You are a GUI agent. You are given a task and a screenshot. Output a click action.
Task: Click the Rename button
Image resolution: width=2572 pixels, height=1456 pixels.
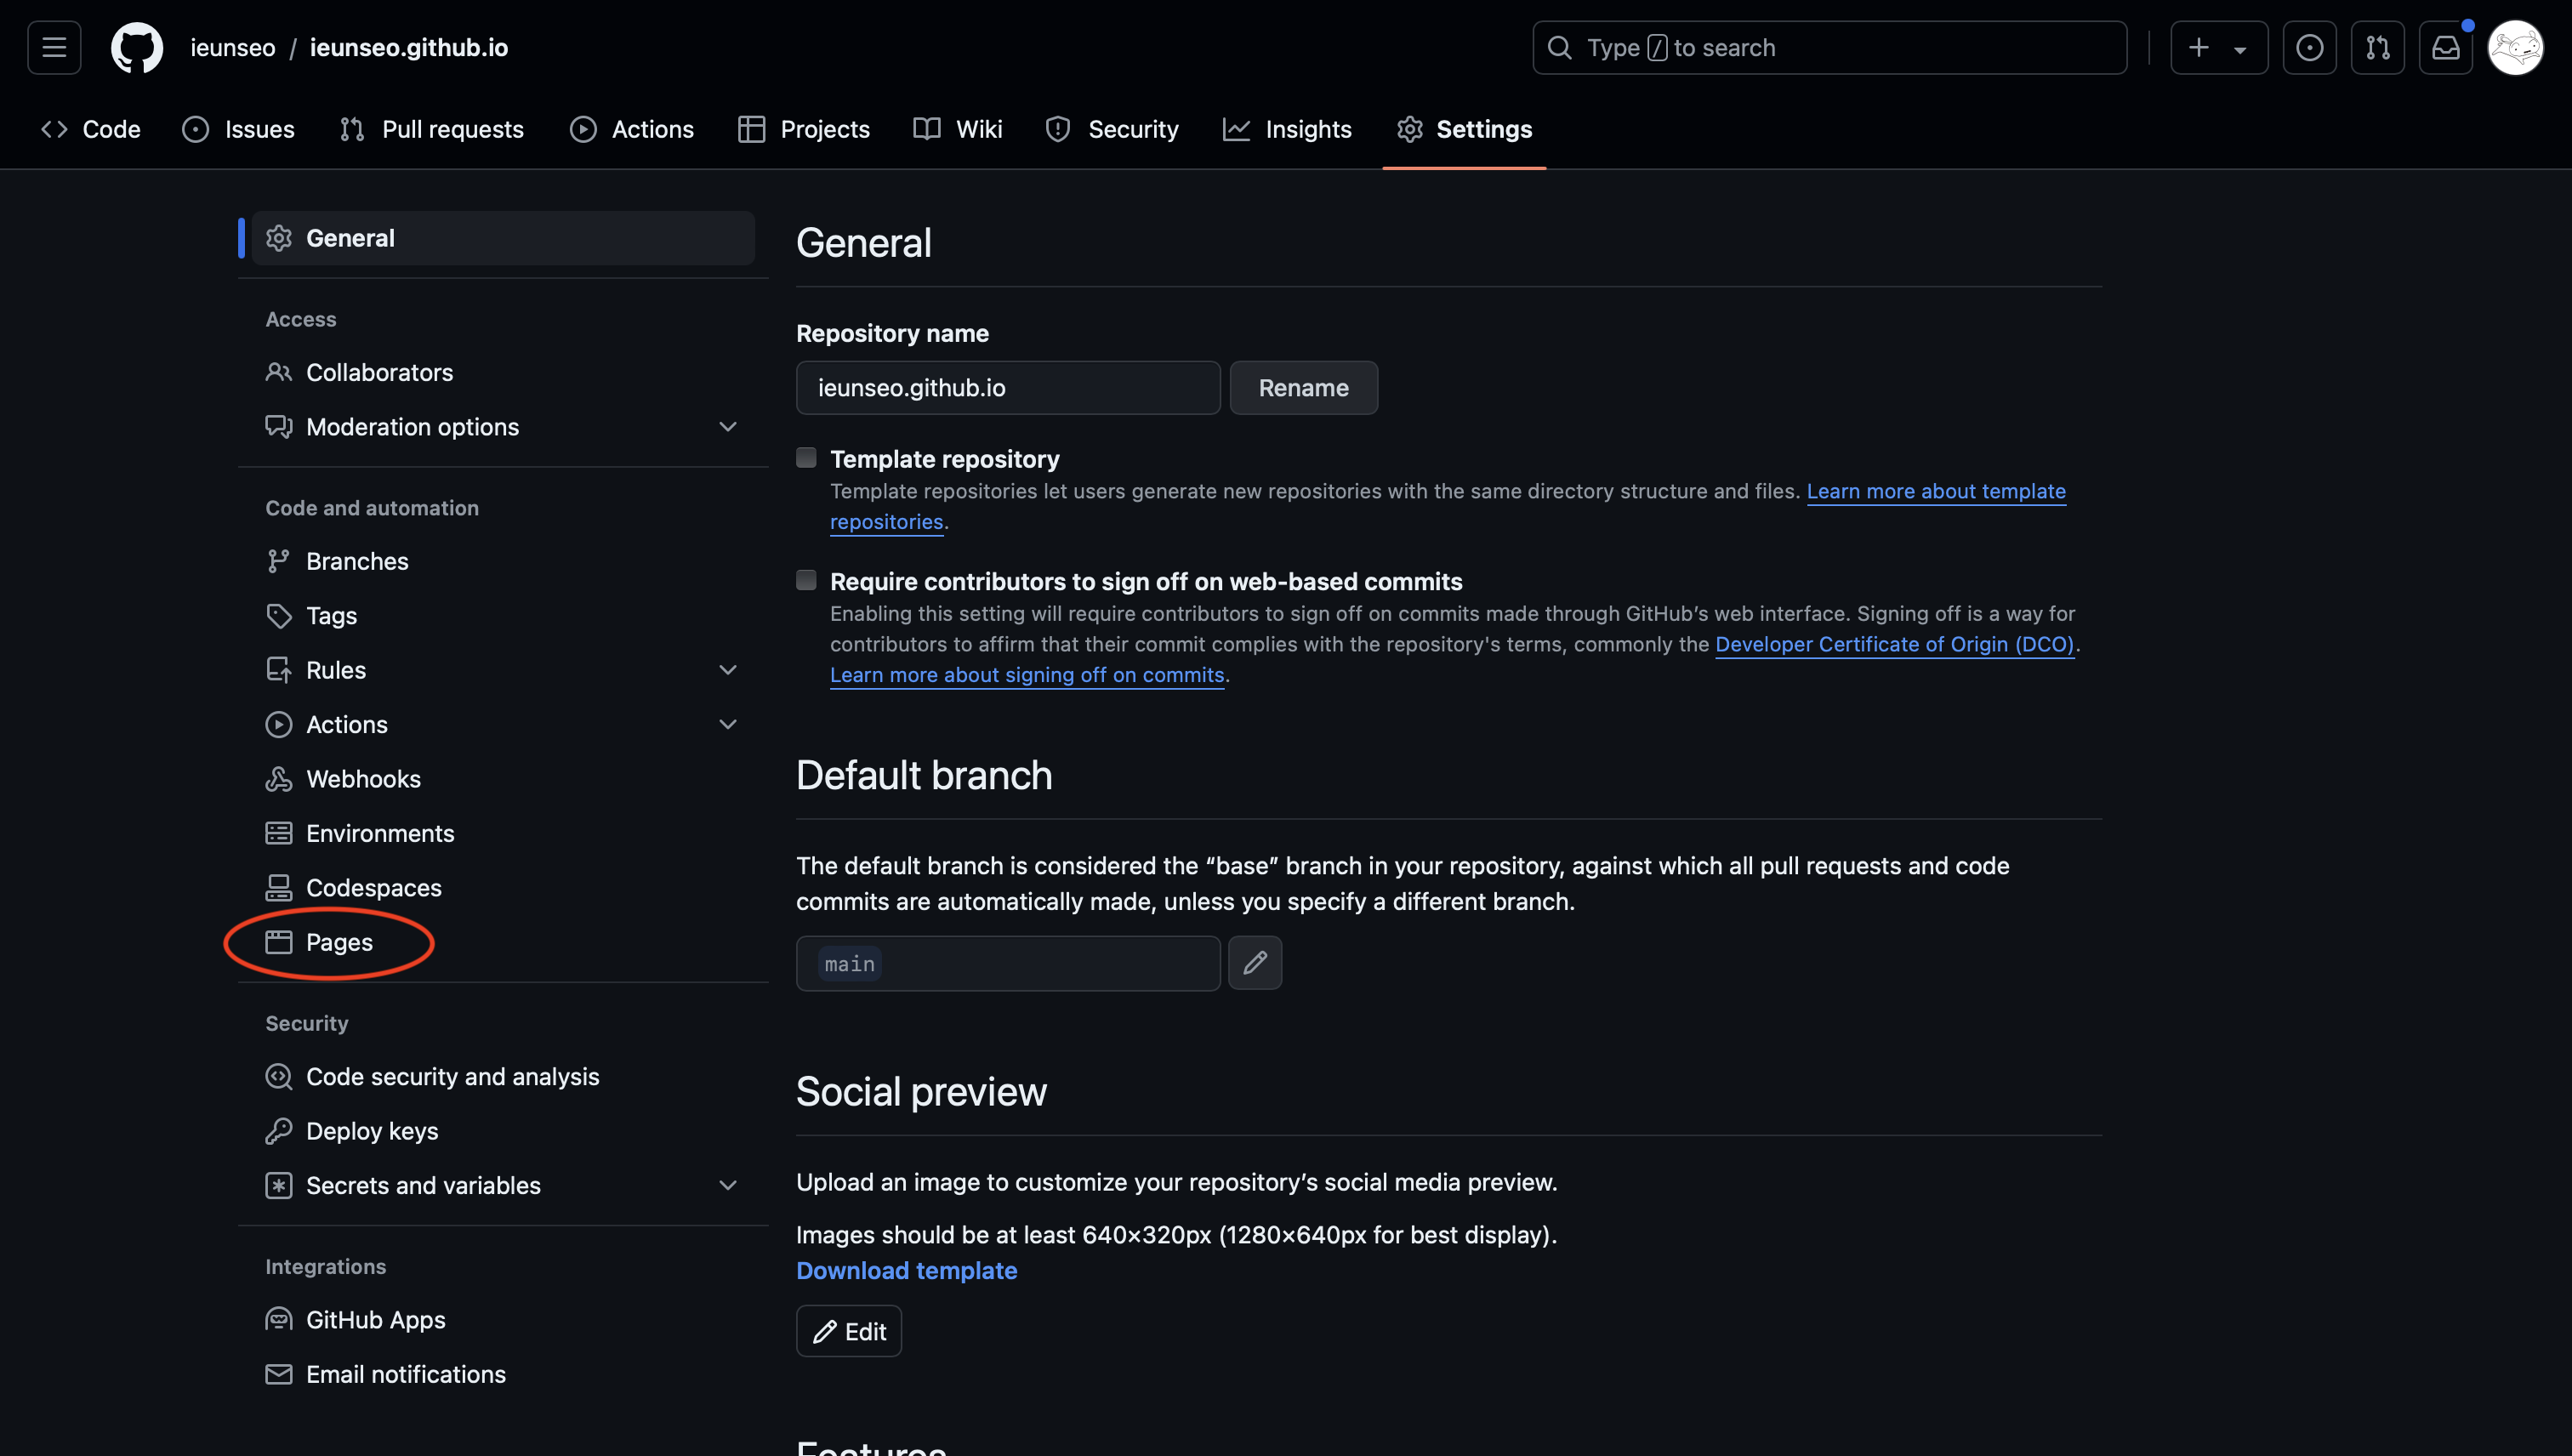[x=1303, y=388]
